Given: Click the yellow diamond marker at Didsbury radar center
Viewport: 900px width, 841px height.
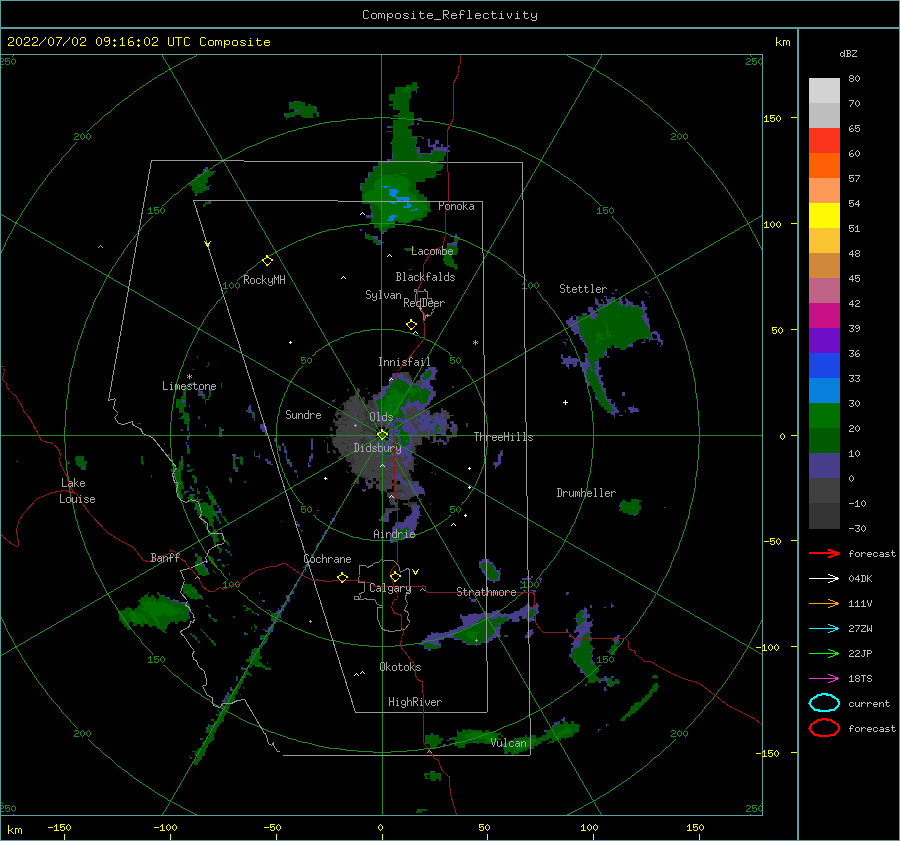Looking at the screenshot, I should (x=382, y=435).
